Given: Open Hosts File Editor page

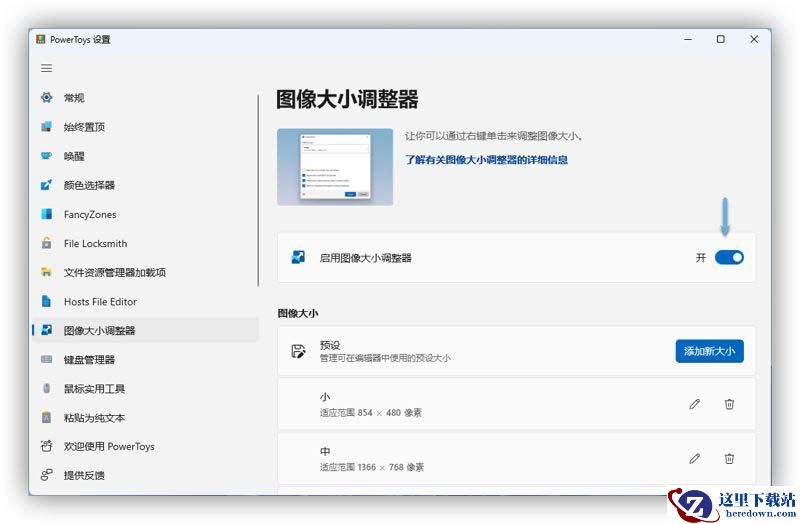Looking at the screenshot, I should pyautogui.click(x=145, y=301).
